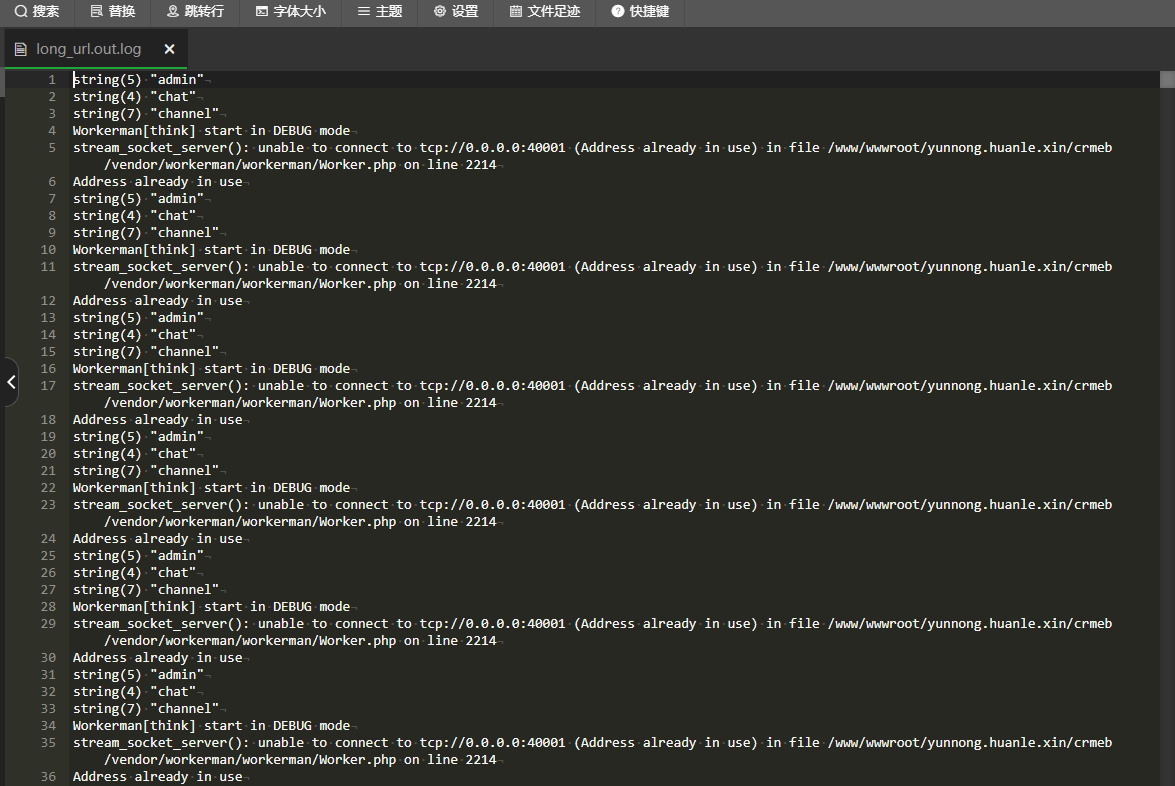Click the line 23 stream_socket_server() error text
Screen dimensions: 1175x786
[x=590, y=505]
